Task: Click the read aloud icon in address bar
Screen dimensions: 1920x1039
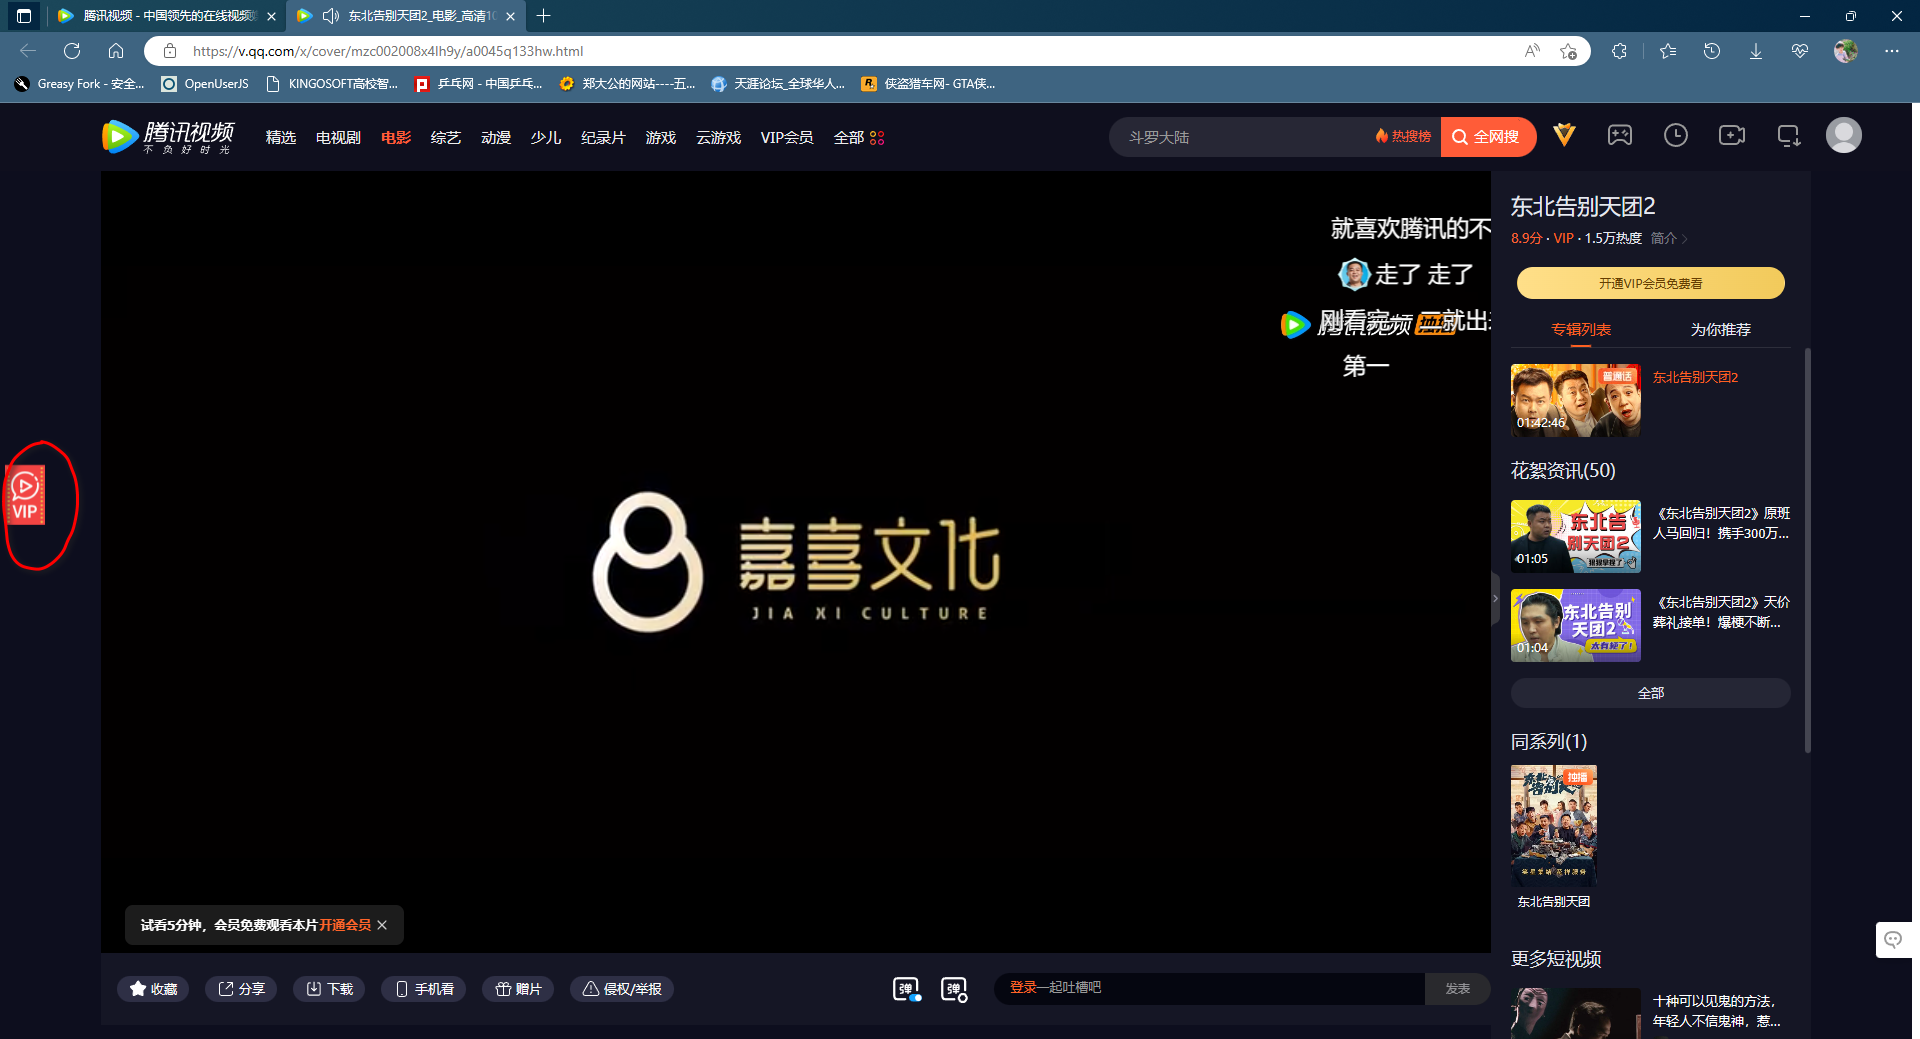Action: coord(1532,51)
